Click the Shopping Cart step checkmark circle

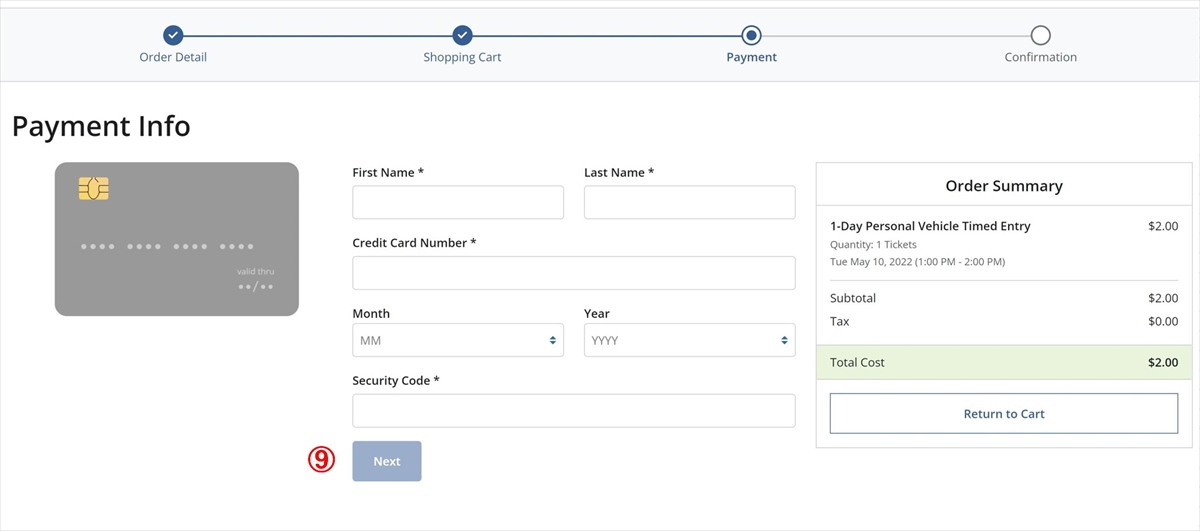click(462, 35)
